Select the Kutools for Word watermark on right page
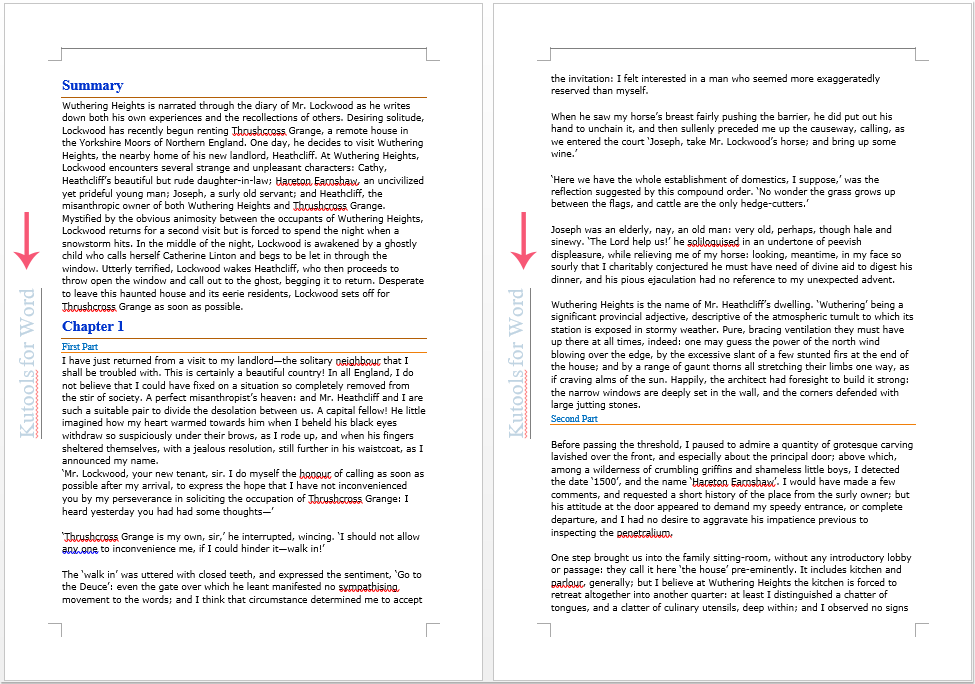This screenshot has width=975, height=684. [x=517, y=364]
